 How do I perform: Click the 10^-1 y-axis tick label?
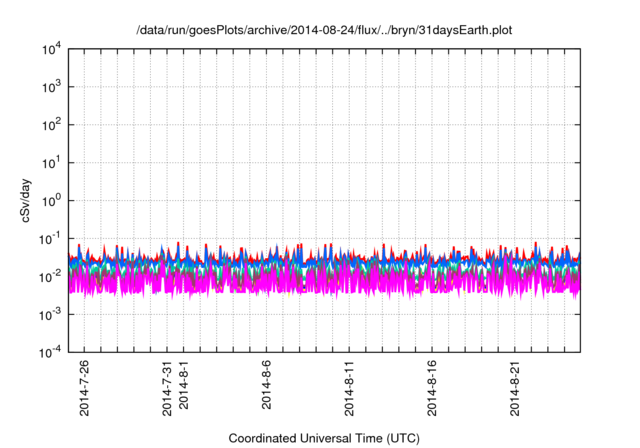pos(50,238)
